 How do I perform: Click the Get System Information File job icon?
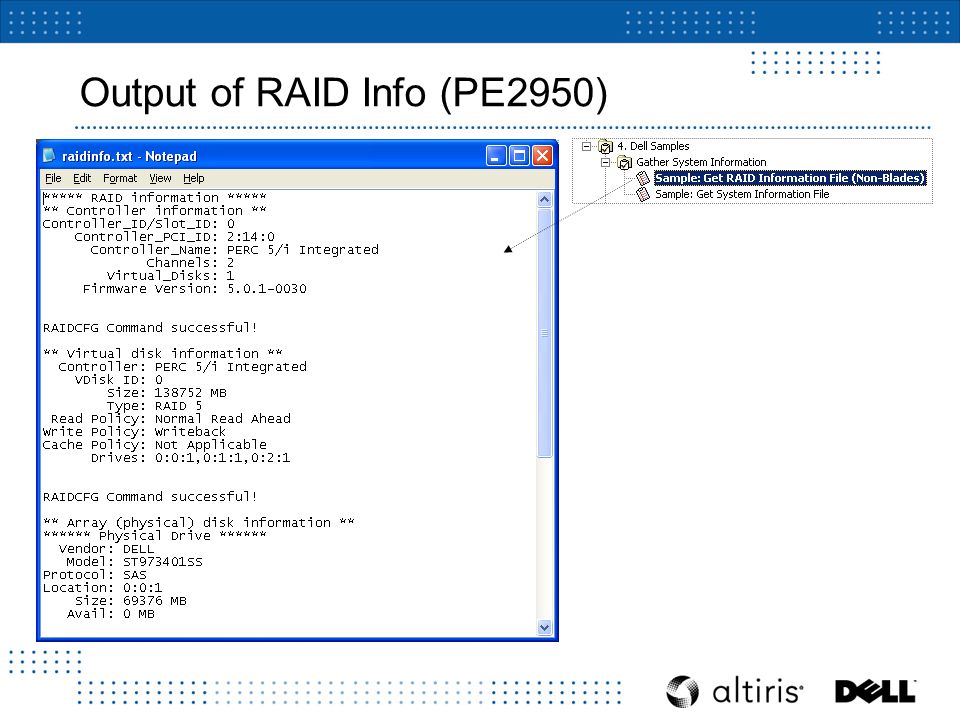coord(643,194)
